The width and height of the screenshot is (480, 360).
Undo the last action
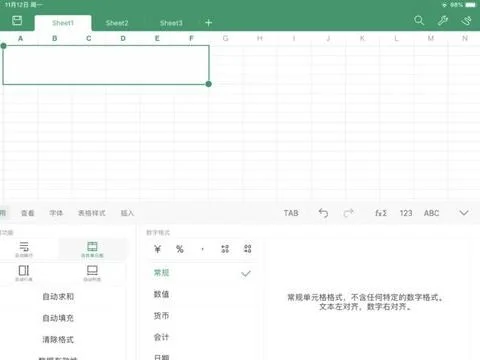point(323,213)
